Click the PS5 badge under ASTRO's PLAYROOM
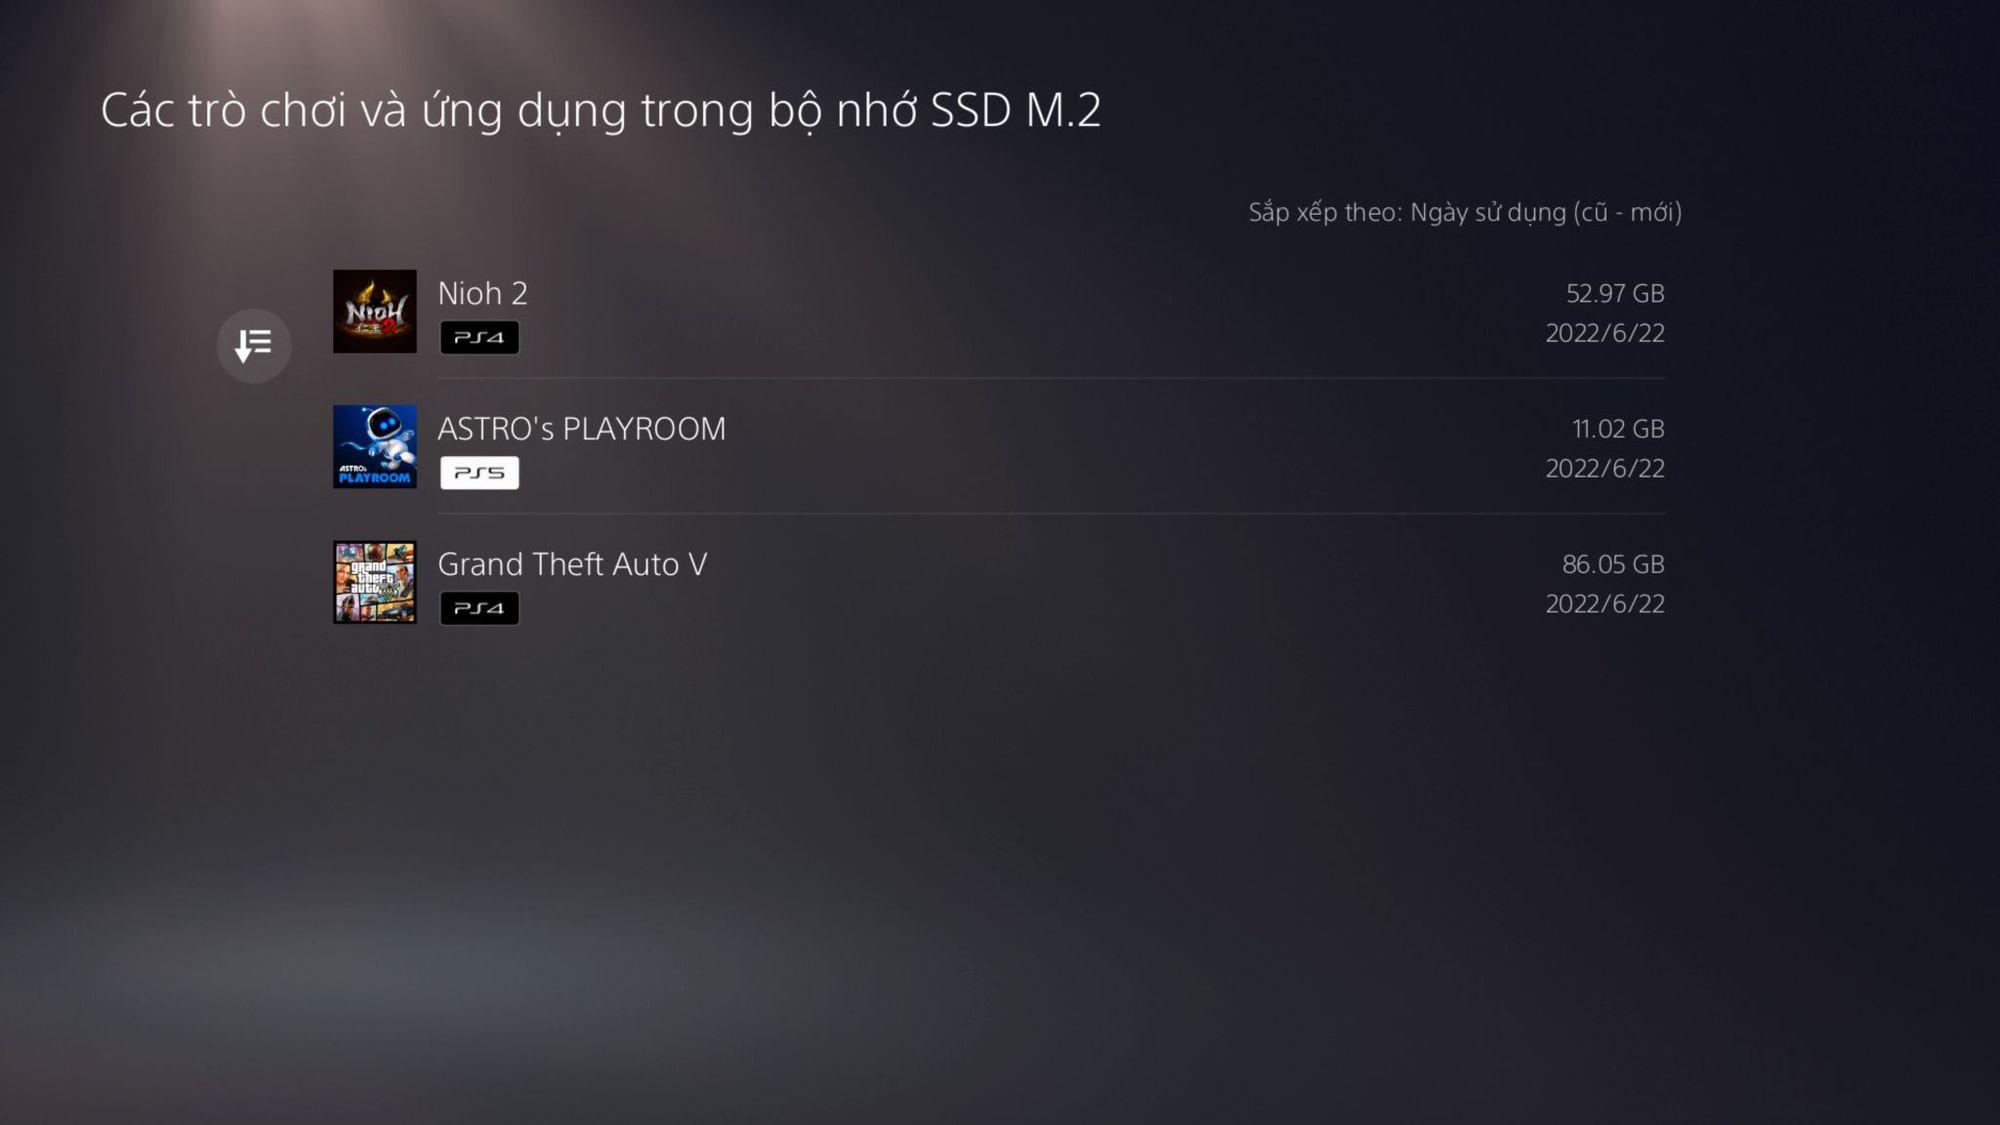Image resolution: width=2000 pixels, height=1125 pixels. 479,472
